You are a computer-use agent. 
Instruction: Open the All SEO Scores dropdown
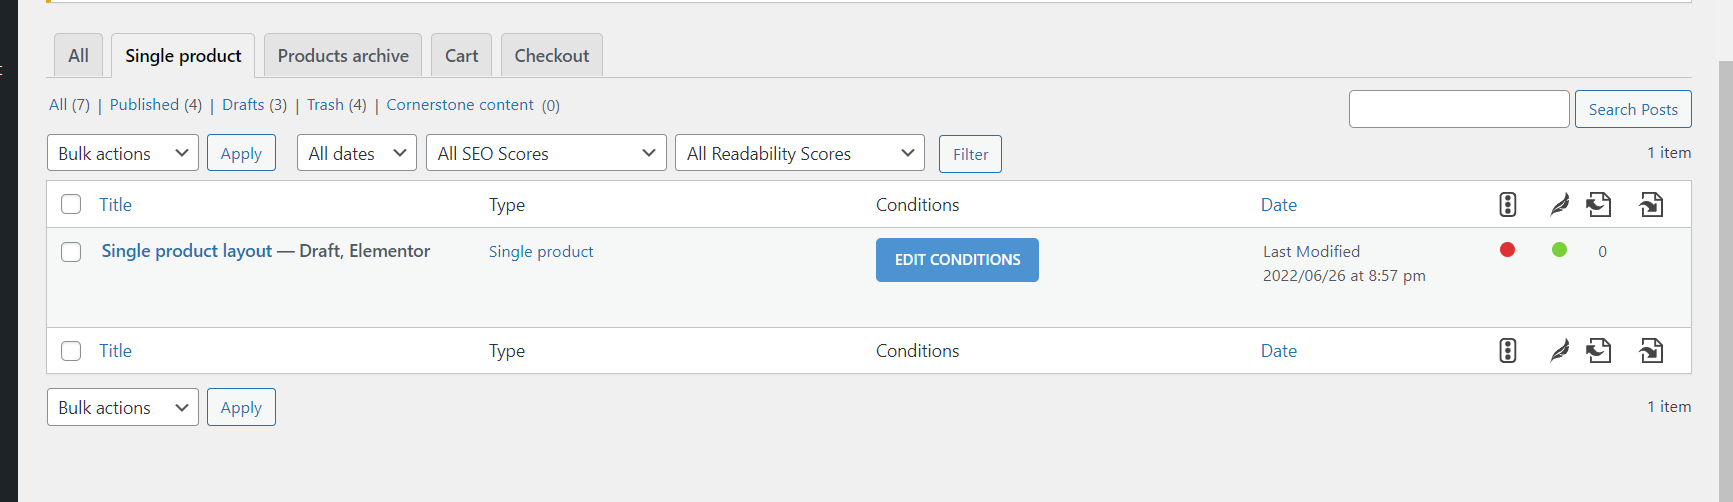[x=546, y=153]
